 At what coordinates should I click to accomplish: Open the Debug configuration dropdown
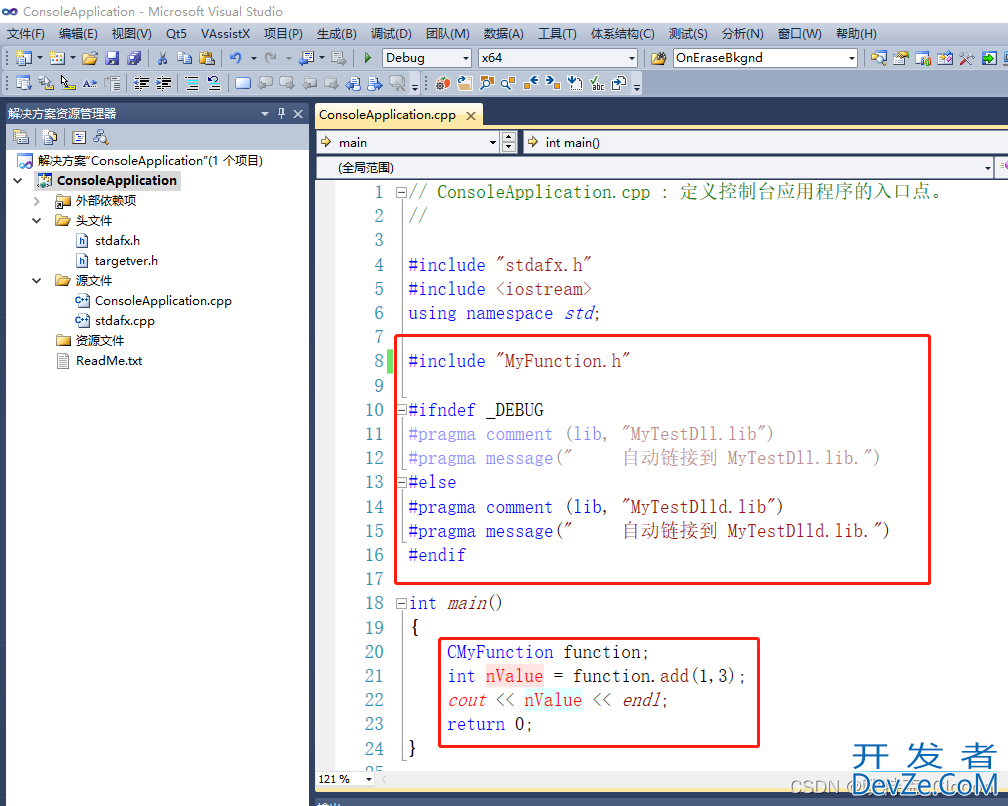click(x=466, y=58)
